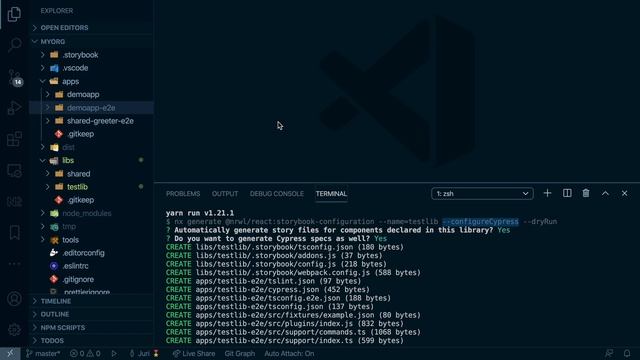640x360 pixels.
Task: Switch to the Output tab
Action: pyautogui.click(x=225, y=194)
